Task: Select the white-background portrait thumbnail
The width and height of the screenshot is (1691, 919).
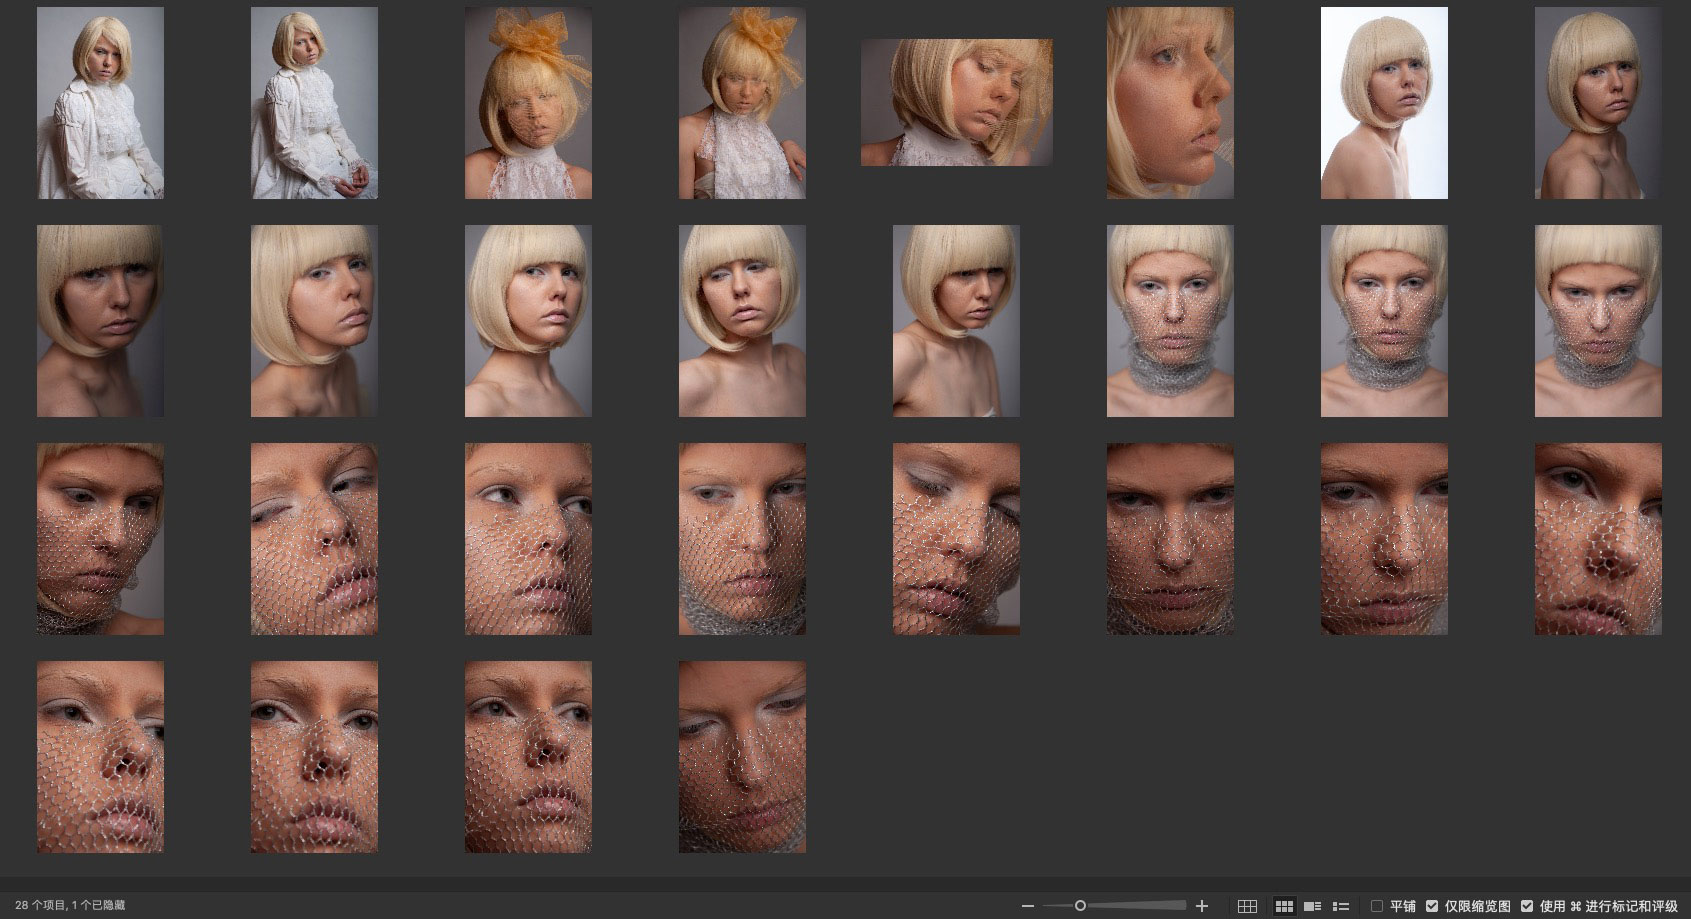Action: [1384, 102]
